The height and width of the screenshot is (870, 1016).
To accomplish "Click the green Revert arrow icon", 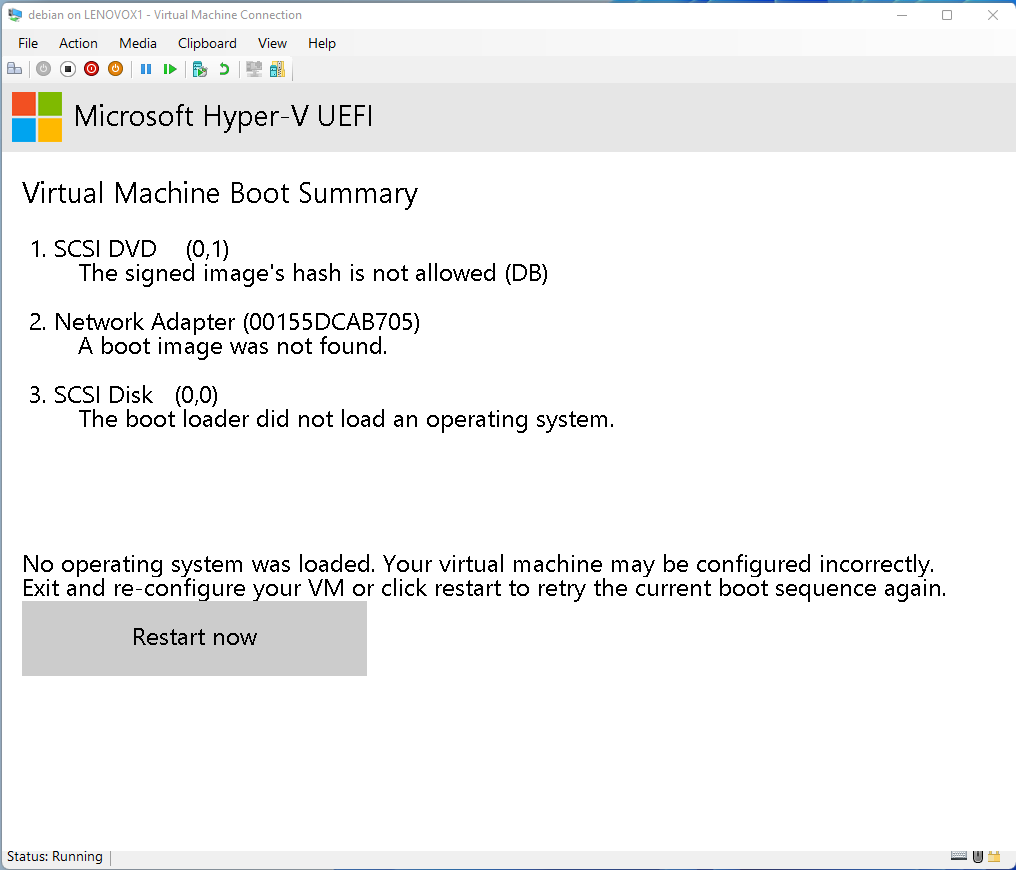I will 224,69.
